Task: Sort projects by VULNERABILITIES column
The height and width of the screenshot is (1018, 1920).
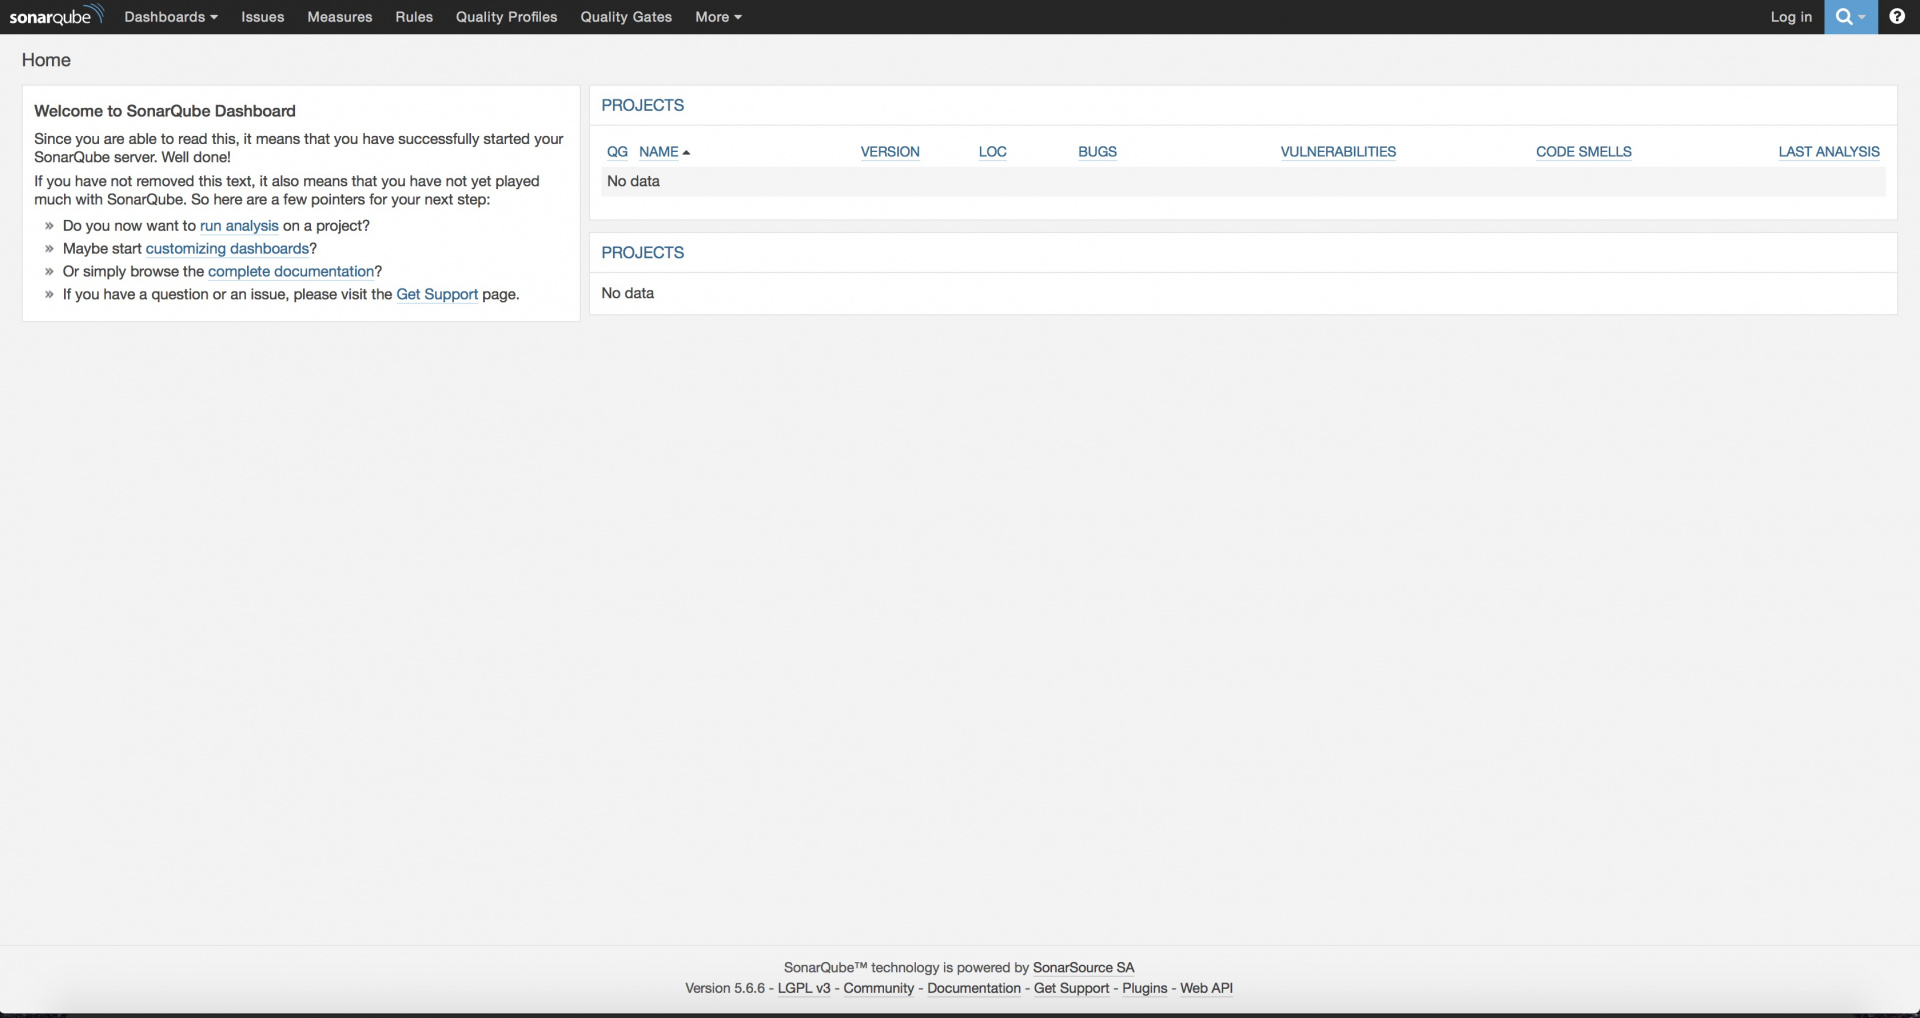Action: point(1338,152)
